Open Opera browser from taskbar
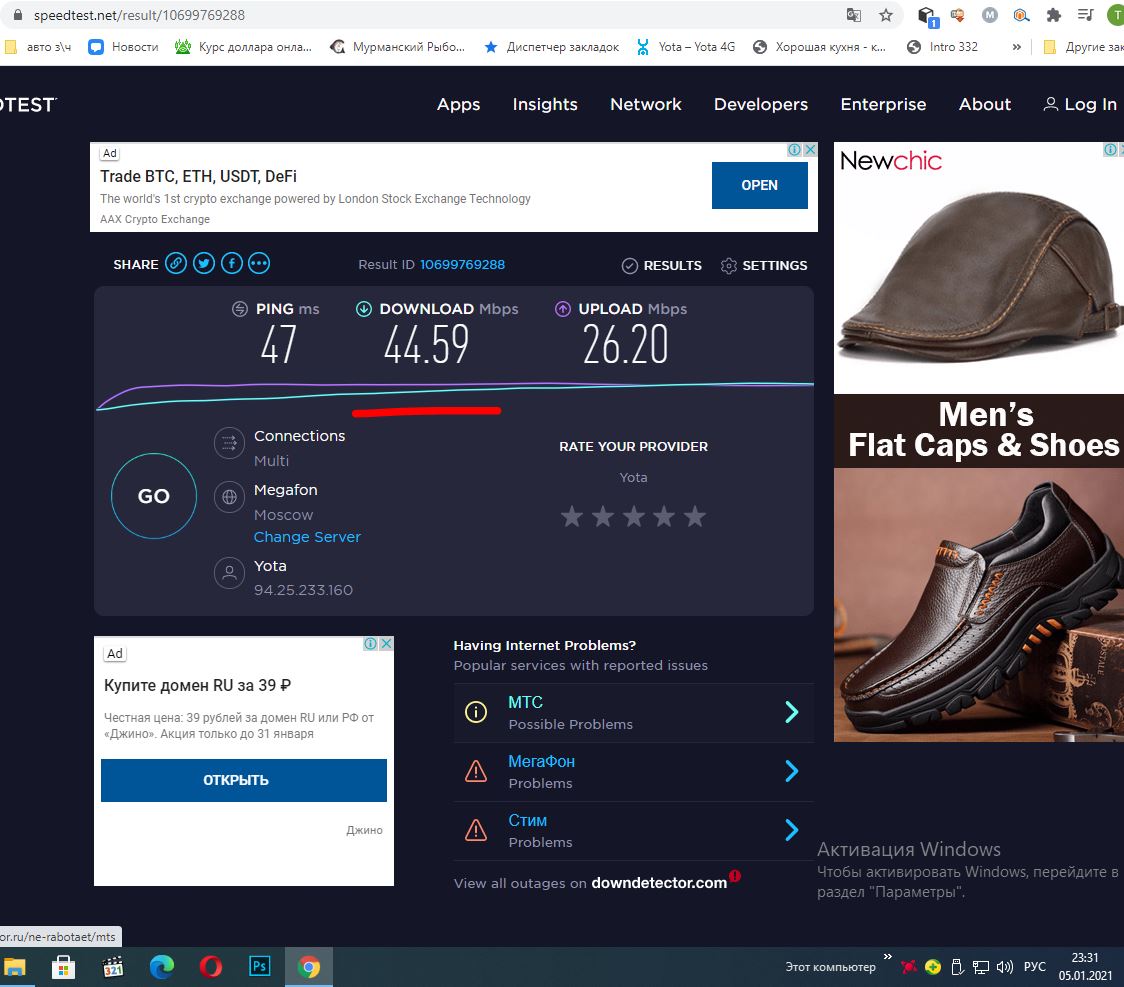The height and width of the screenshot is (987, 1124). 210,967
